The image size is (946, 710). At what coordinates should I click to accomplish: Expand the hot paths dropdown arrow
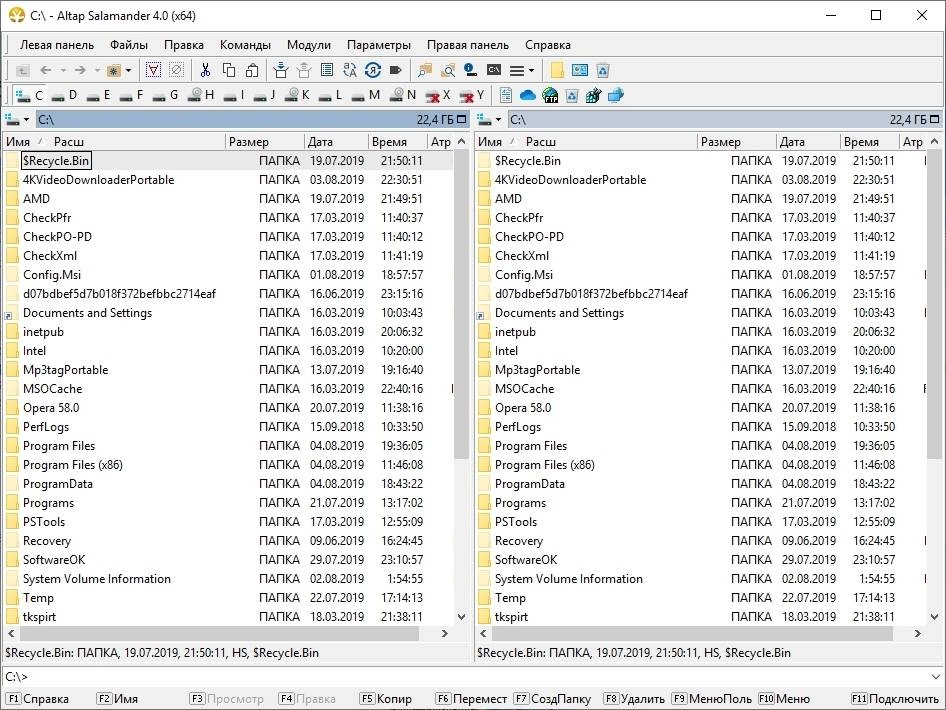point(128,71)
